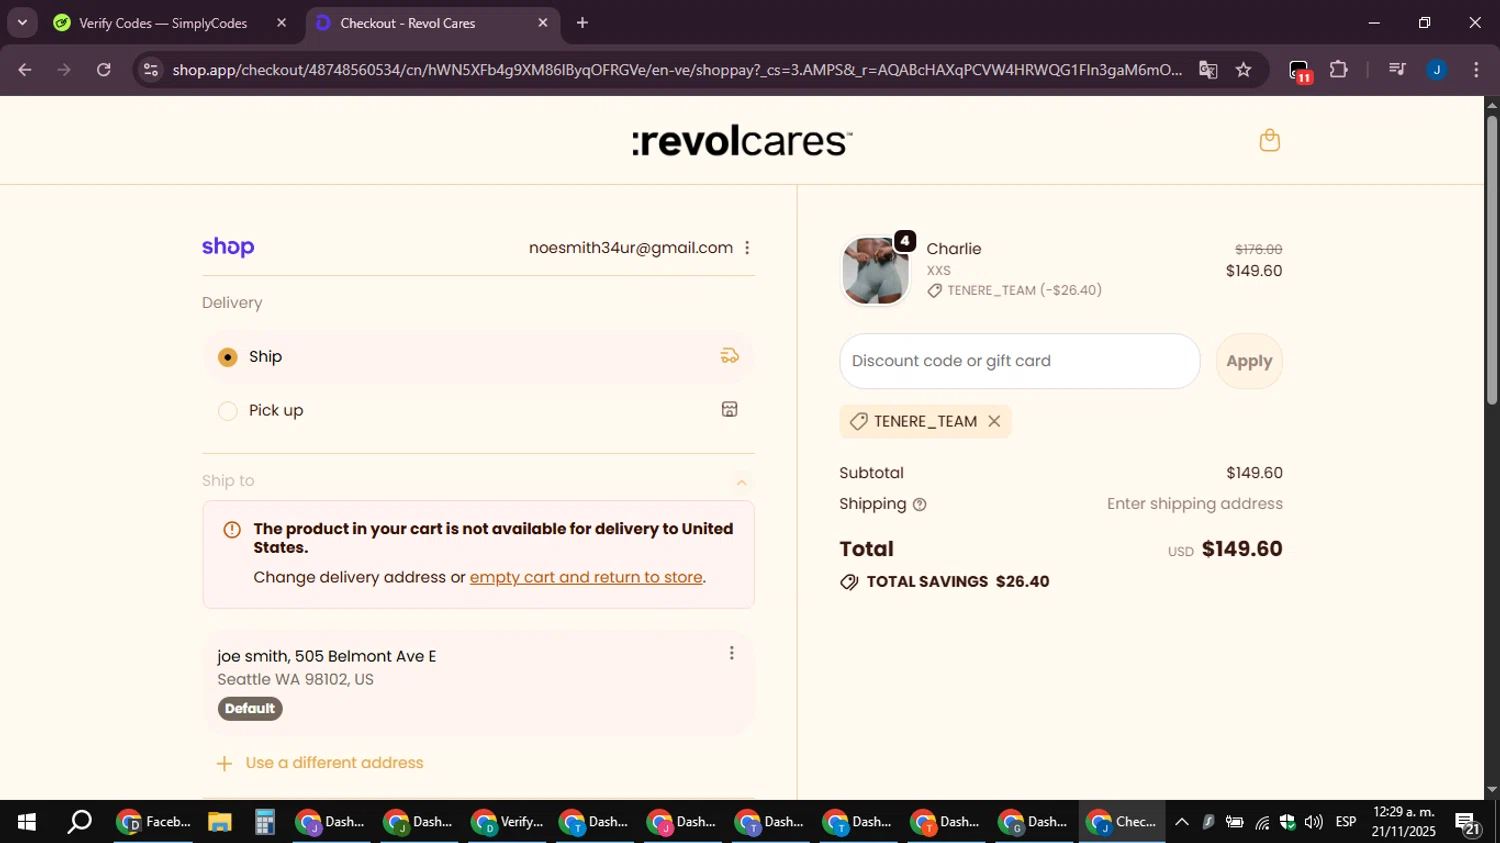The image size is (1500, 843).
Task: View site information in address bar
Action: 150,70
